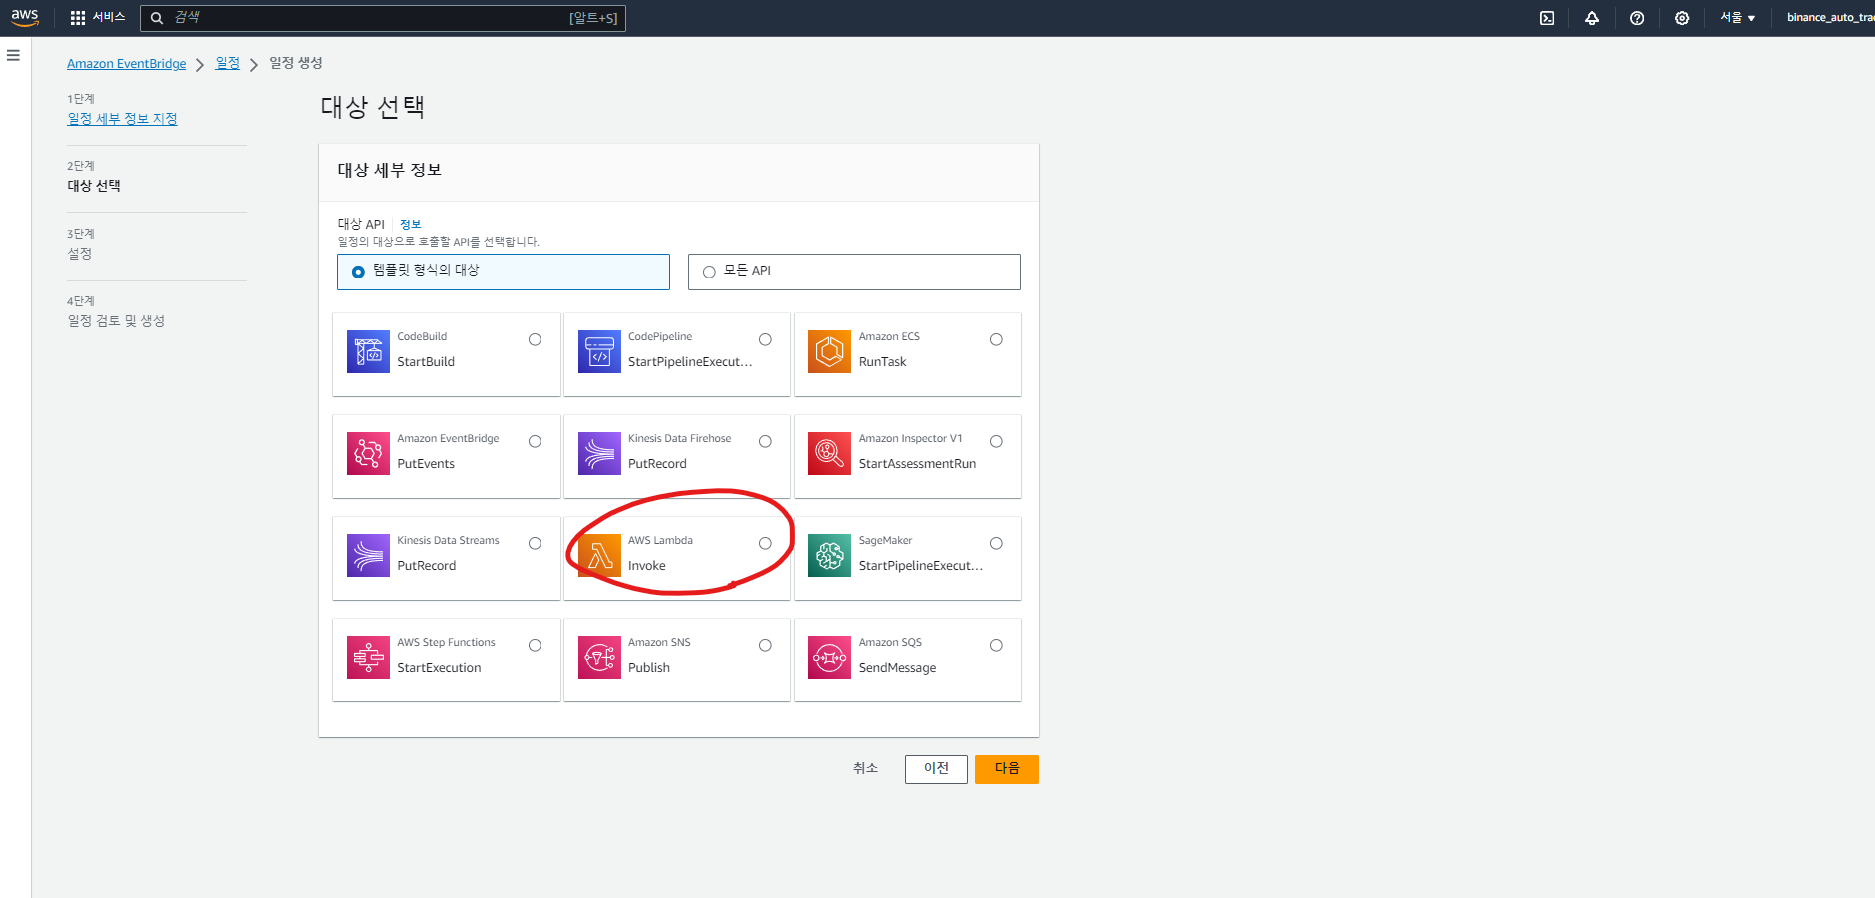This screenshot has height=898, width=1875.
Task: Click the Amazon SNS Publish icon
Action: pos(599,658)
